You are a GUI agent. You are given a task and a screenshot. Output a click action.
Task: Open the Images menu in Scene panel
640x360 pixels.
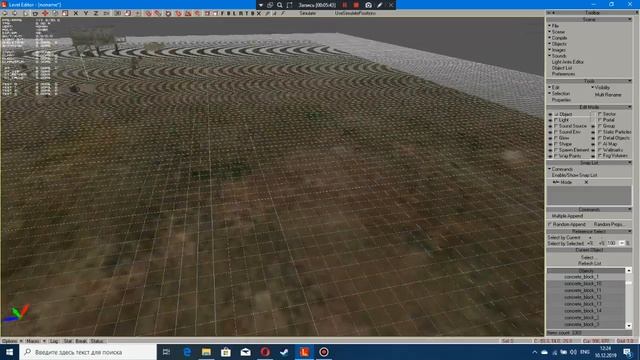[x=558, y=50]
